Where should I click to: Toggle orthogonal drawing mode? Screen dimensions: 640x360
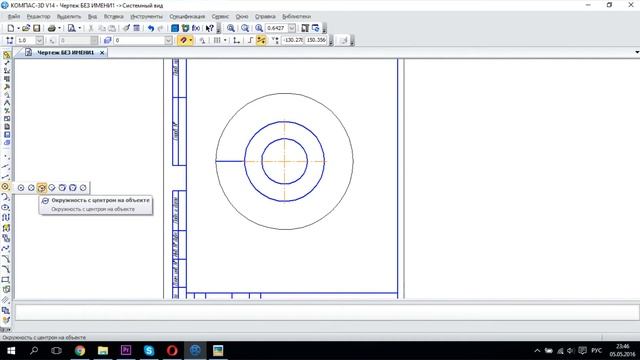pyautogui.click(x=250, y=40)
